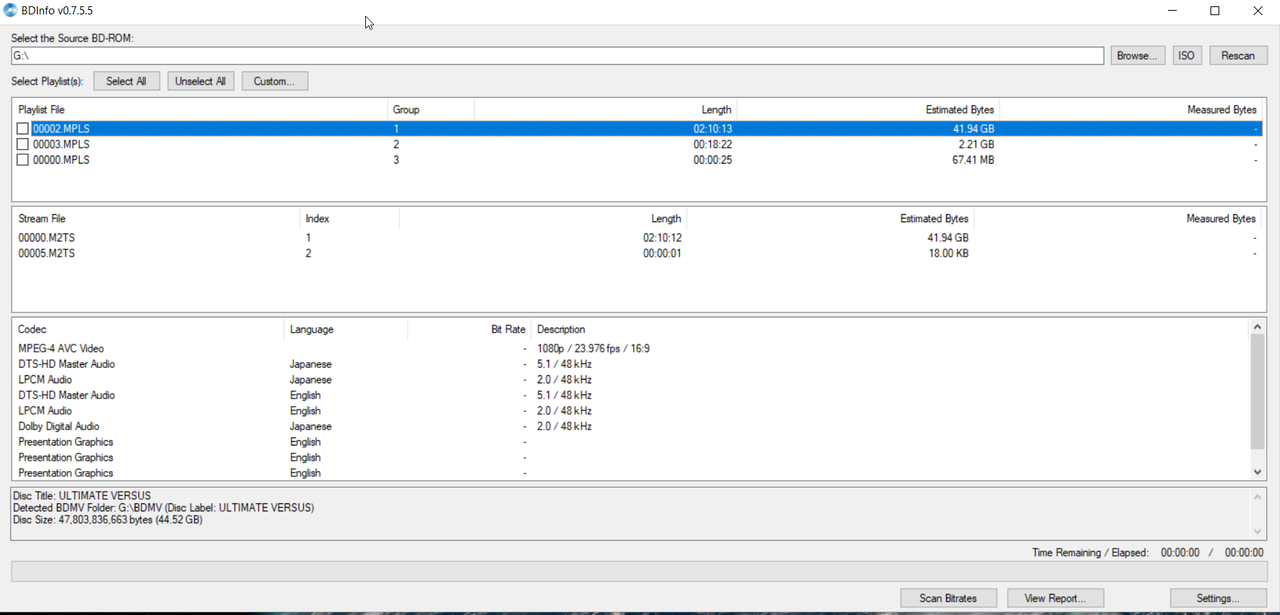This screenshot has height=615, width=1280.
Task: Click playlist Estimated Bytes column header
Action: [868, 109]
